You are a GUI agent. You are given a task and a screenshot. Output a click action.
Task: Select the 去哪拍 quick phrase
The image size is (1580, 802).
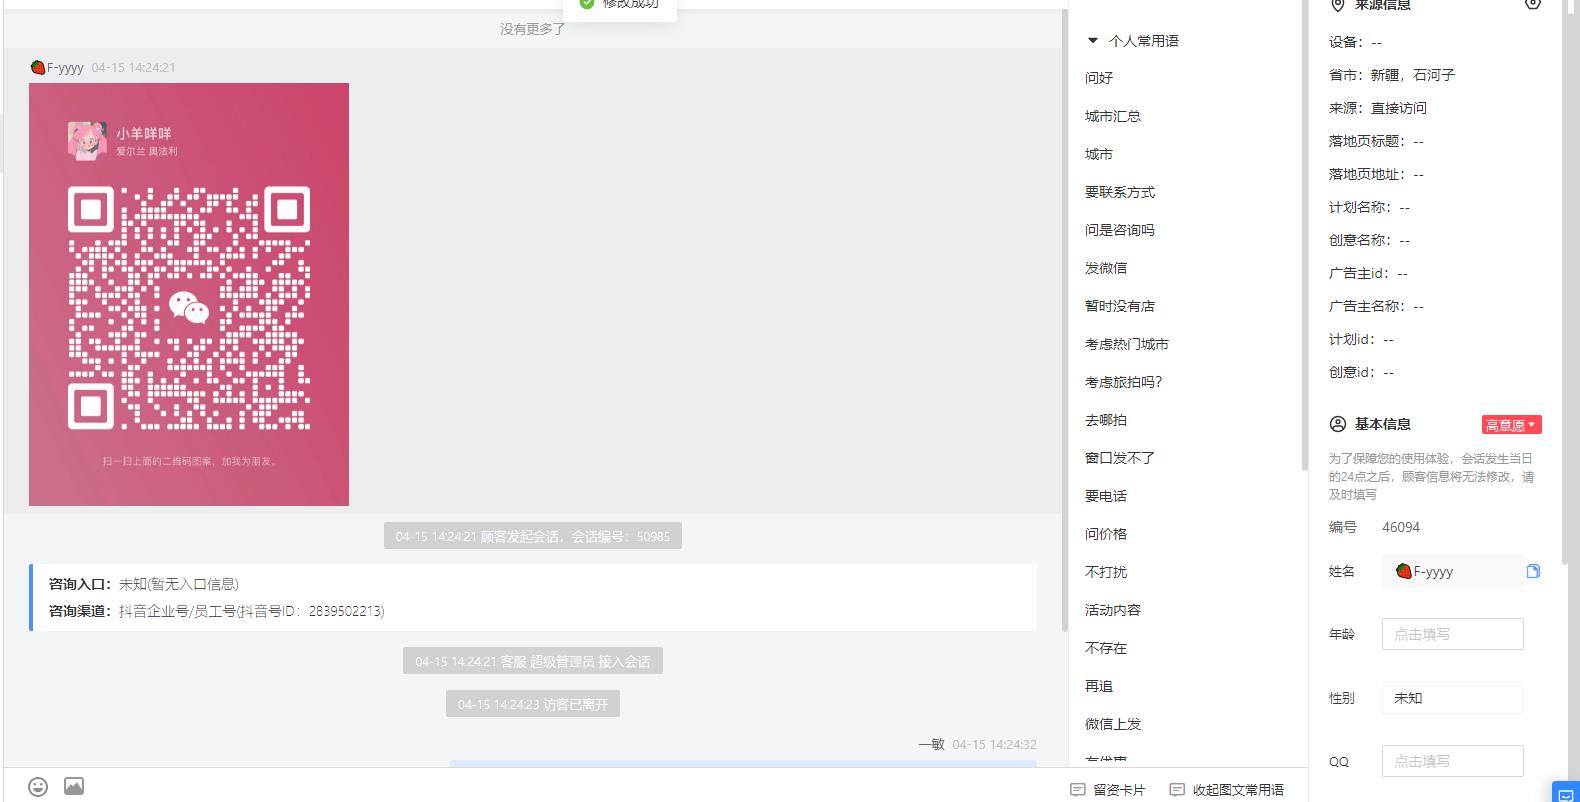(1106, 420)
